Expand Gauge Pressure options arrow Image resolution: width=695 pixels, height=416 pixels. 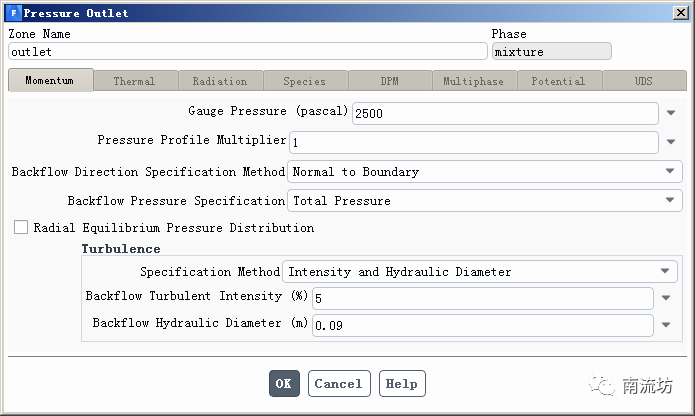tap(671, 114)
